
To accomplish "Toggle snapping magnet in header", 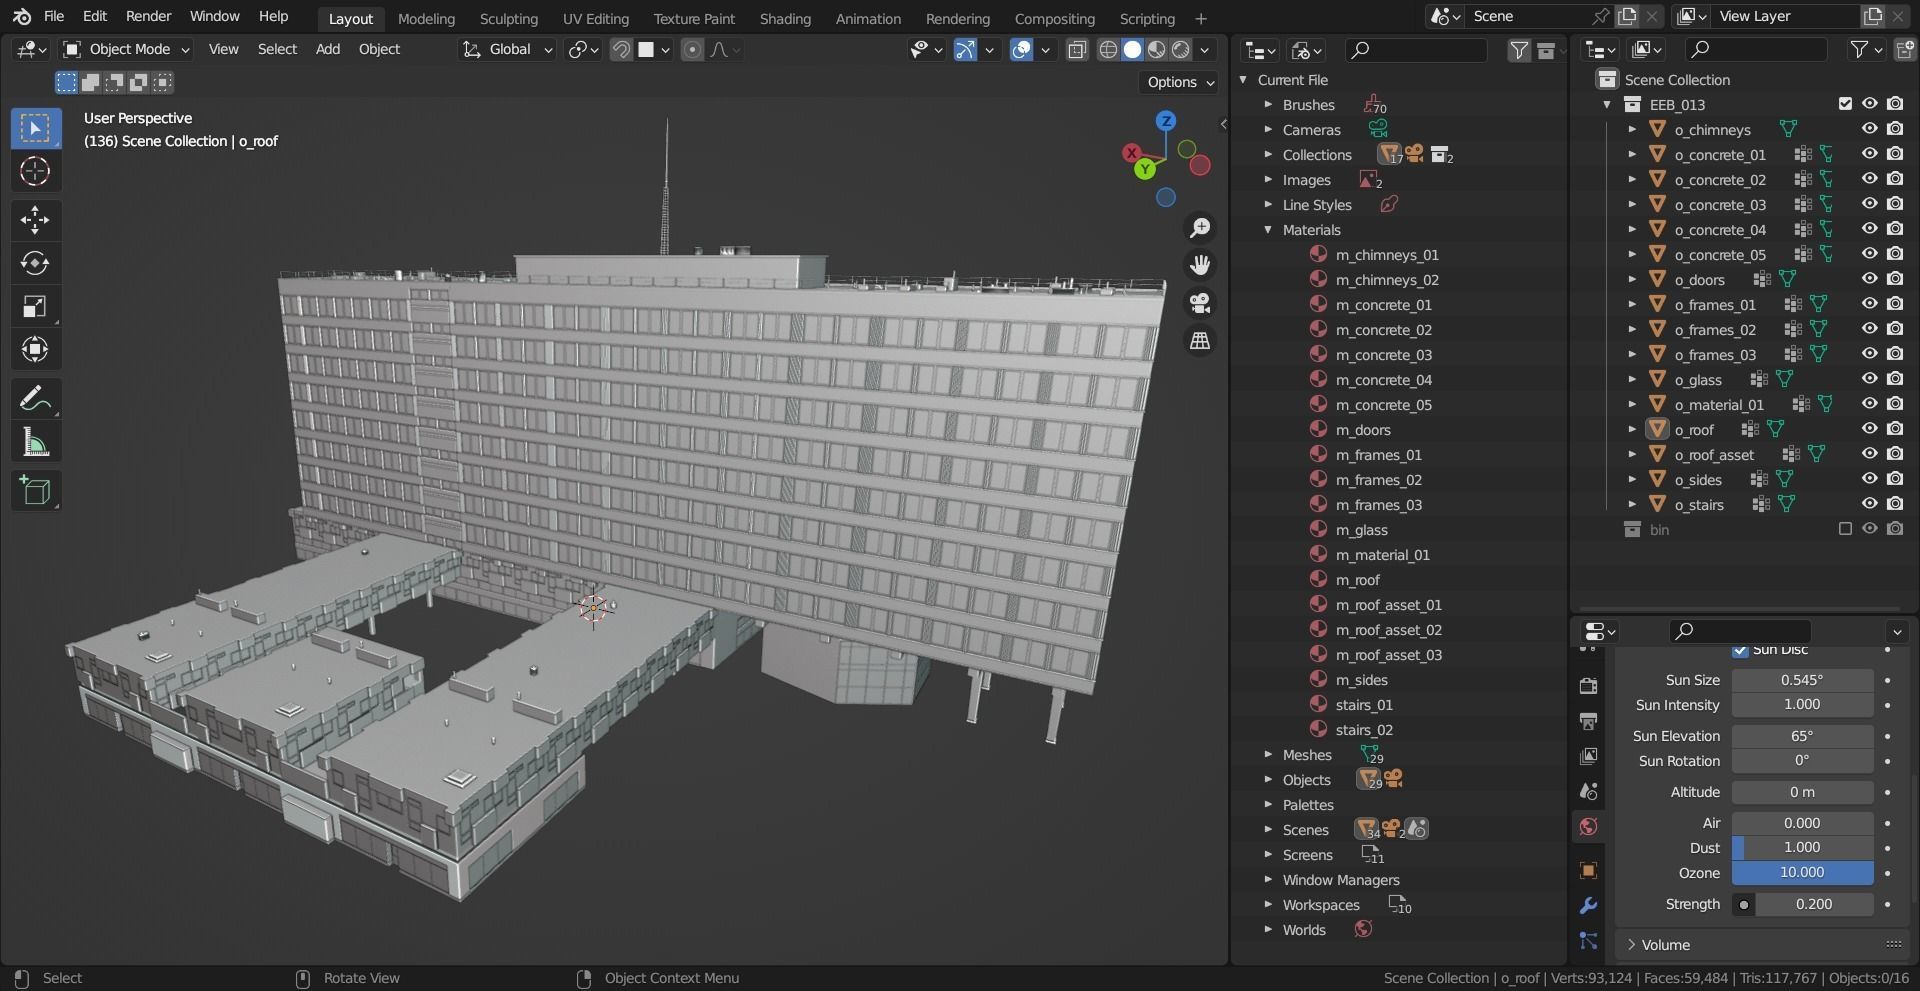I will tap(621, 50).
